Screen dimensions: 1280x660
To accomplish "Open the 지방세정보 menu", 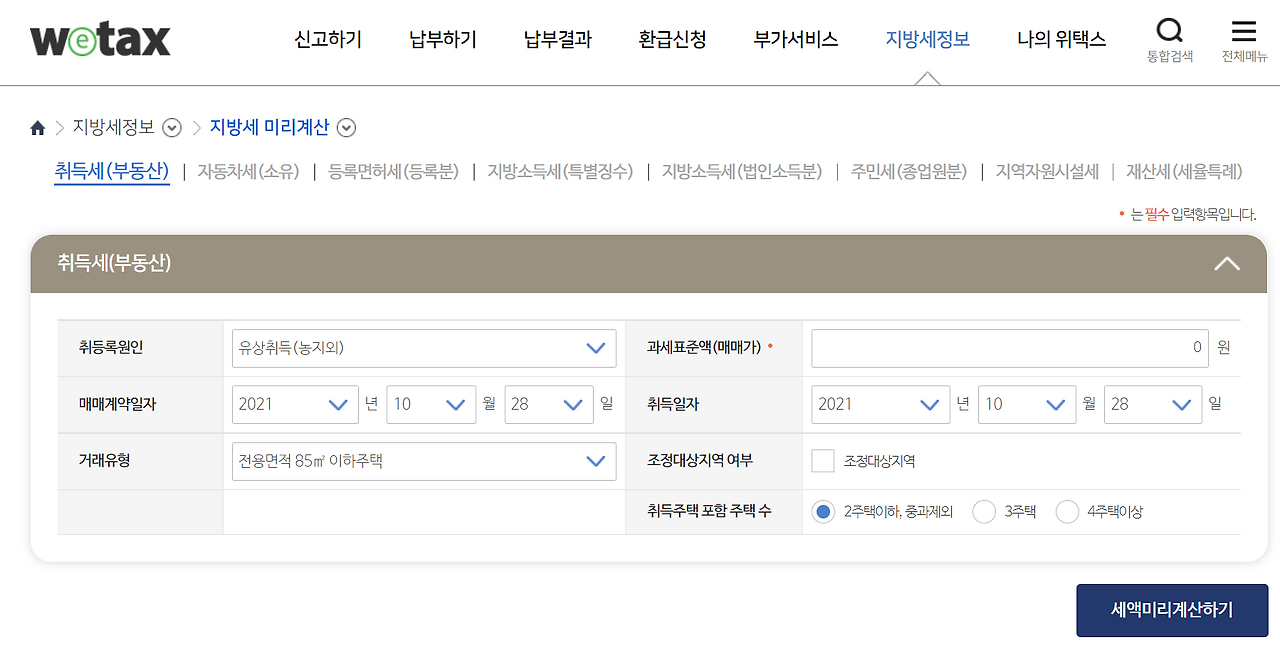I will point(928,40).
